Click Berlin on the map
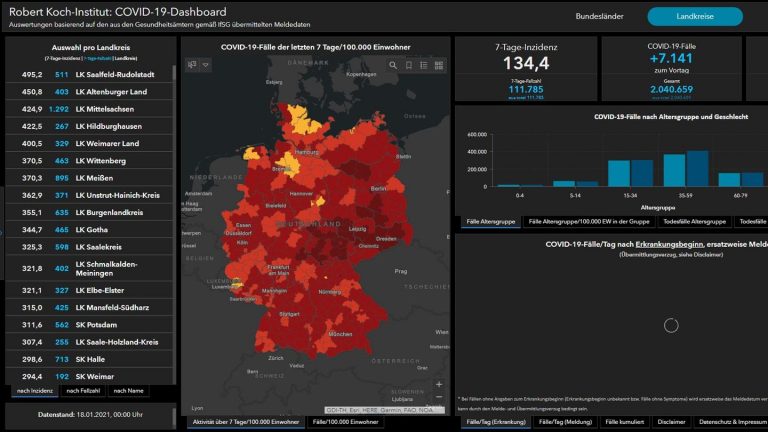Image resolution: width=768 pixels, height=432 pixels. [378, 188]
